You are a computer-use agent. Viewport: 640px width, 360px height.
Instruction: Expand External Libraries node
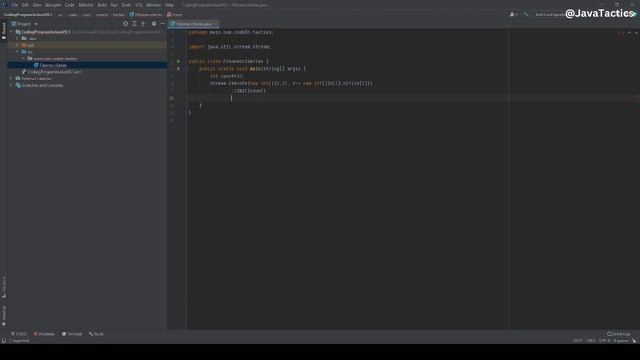click(11, 78)
